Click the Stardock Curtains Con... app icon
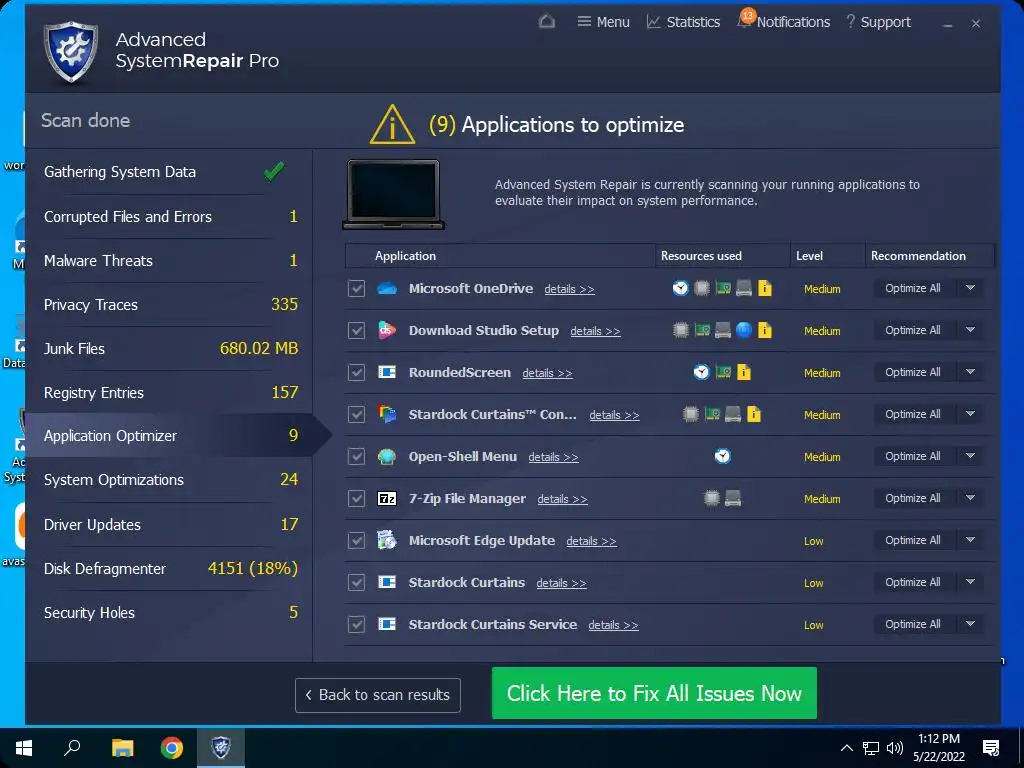Screen dimensions: 1024x768 pyautogui.click(x=387, y=414)
